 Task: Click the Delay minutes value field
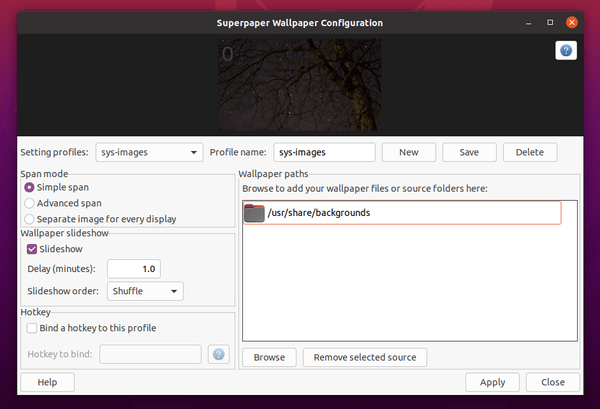[x=134, y=269]
